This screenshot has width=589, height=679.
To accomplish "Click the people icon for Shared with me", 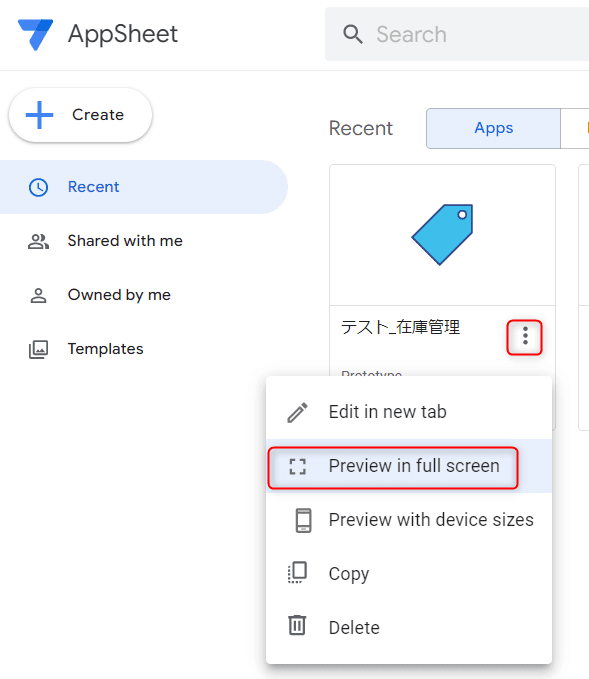I will point(39,241).
